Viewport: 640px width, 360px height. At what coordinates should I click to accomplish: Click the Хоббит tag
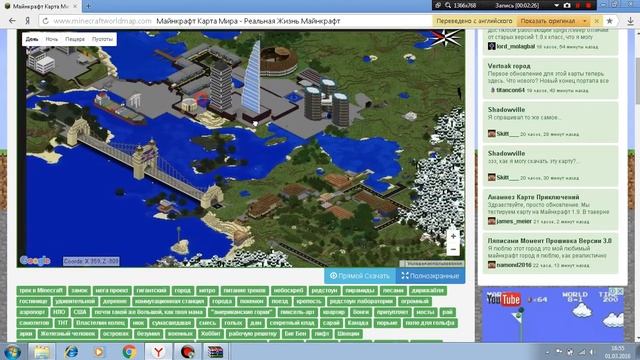point(210,333)
